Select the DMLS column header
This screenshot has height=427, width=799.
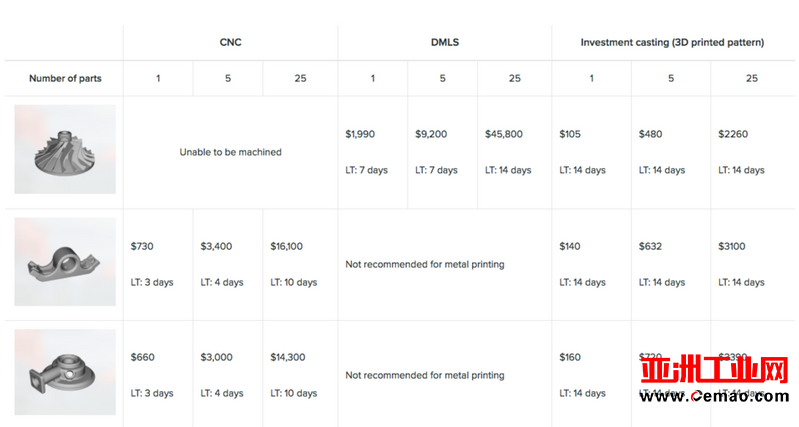[x=445, y=42]
